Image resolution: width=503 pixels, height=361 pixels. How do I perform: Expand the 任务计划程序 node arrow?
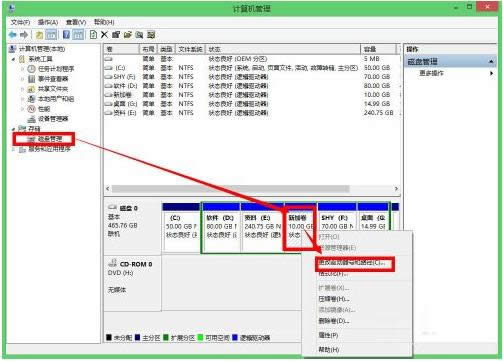[23, 69]
